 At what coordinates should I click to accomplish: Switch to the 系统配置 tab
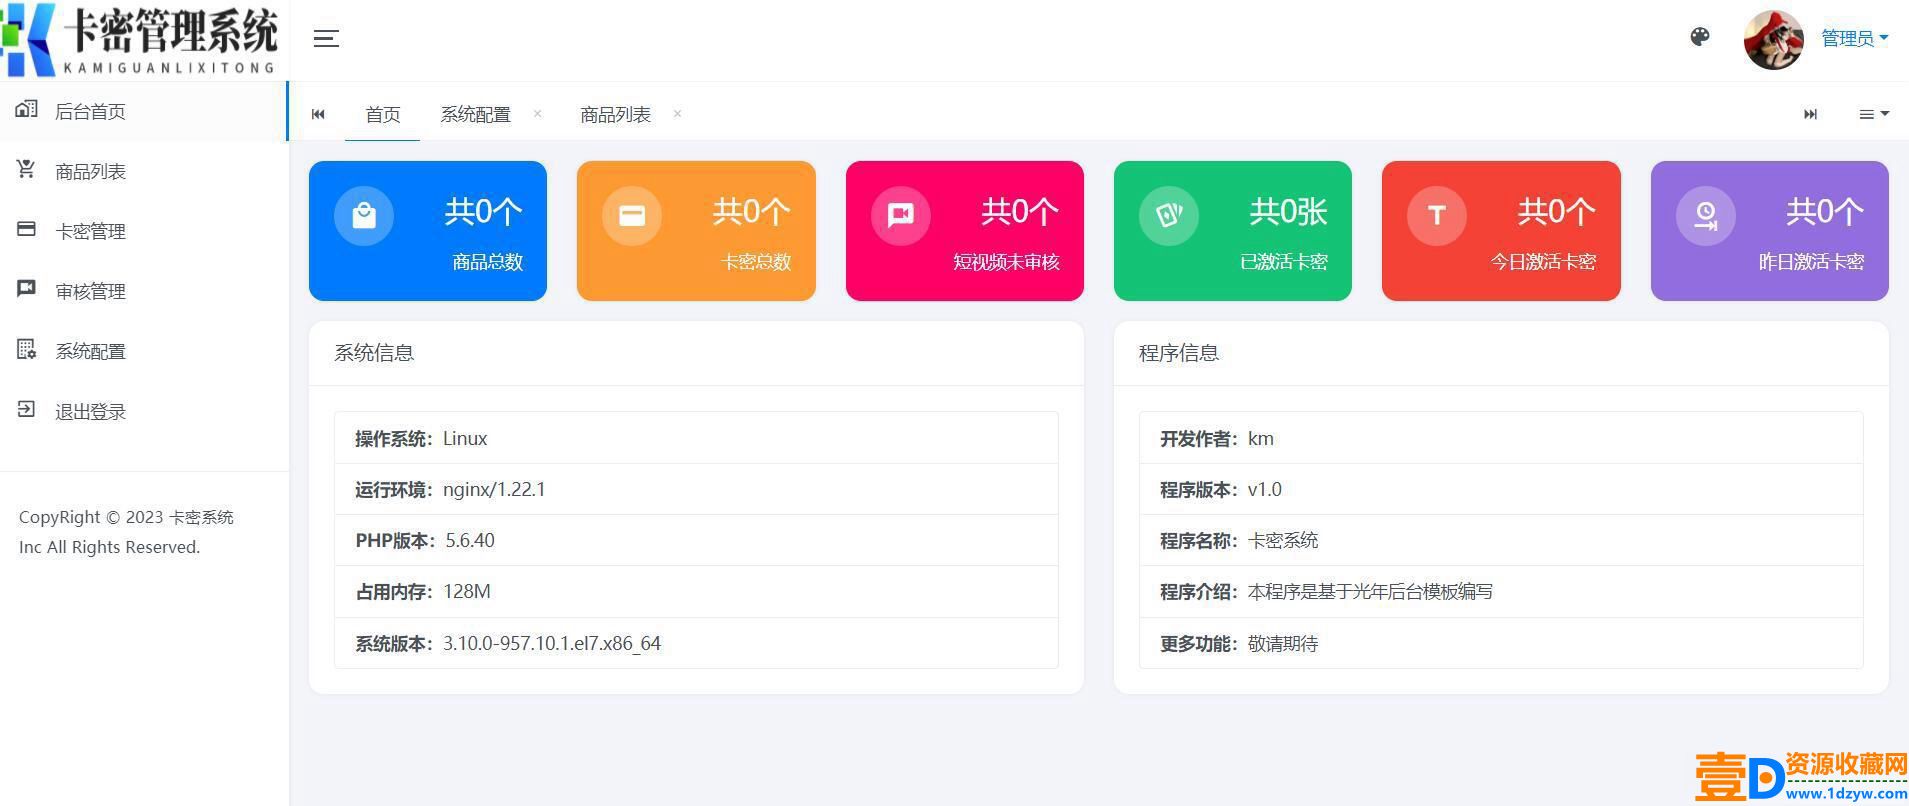pyautogui.click(x=476, y=115)
